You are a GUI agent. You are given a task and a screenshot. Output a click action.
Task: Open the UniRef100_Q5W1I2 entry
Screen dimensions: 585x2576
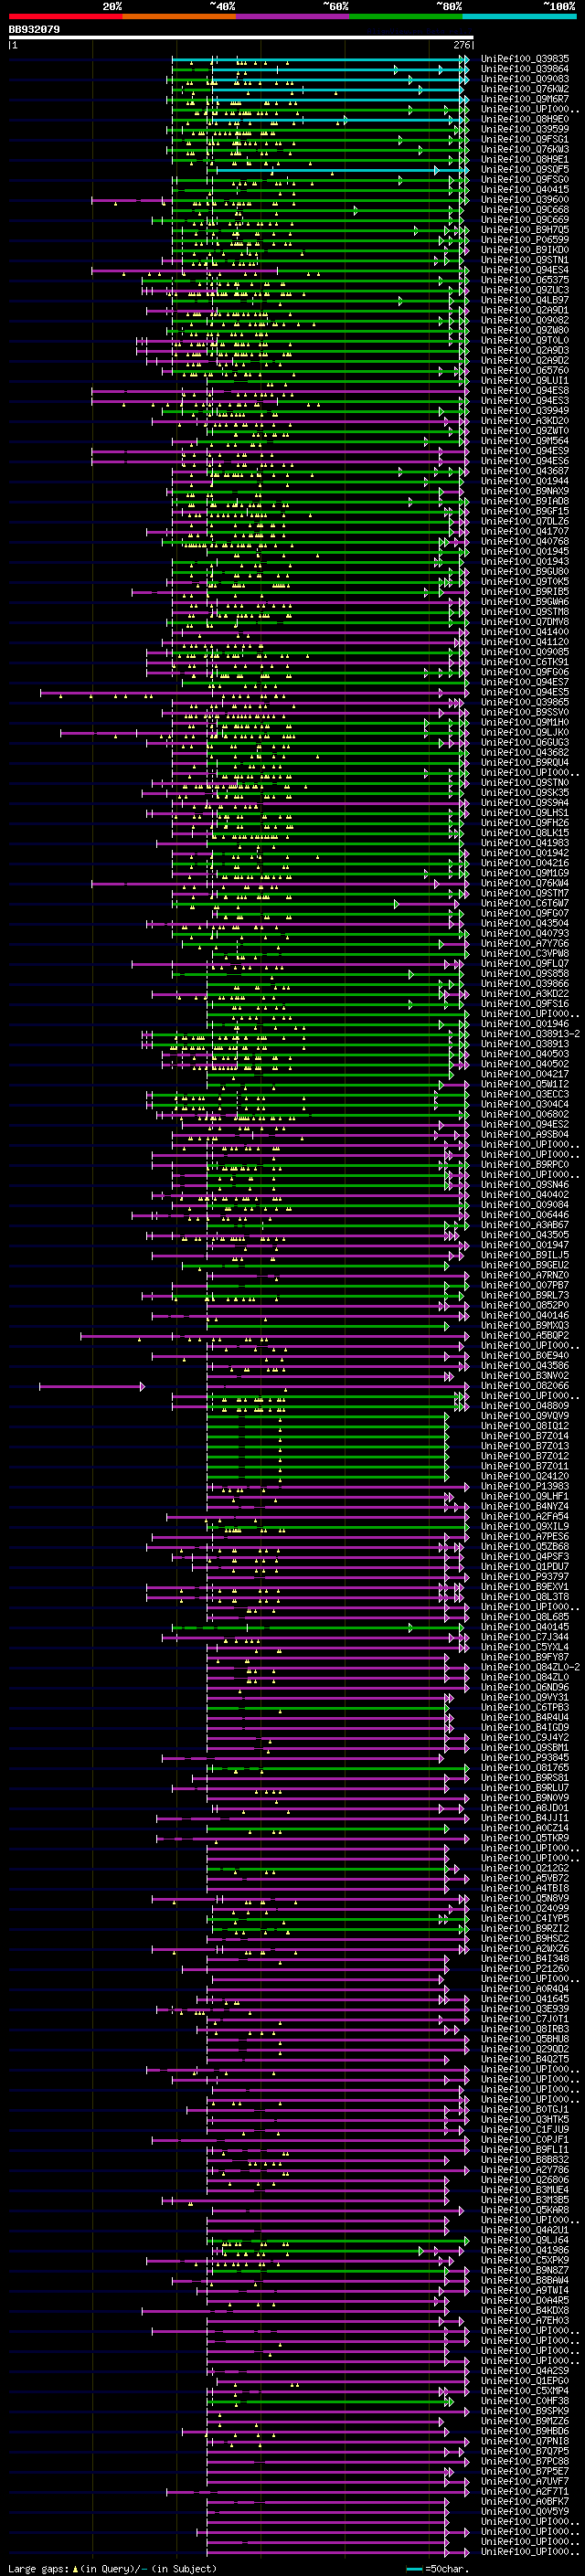pos(525,1084)
